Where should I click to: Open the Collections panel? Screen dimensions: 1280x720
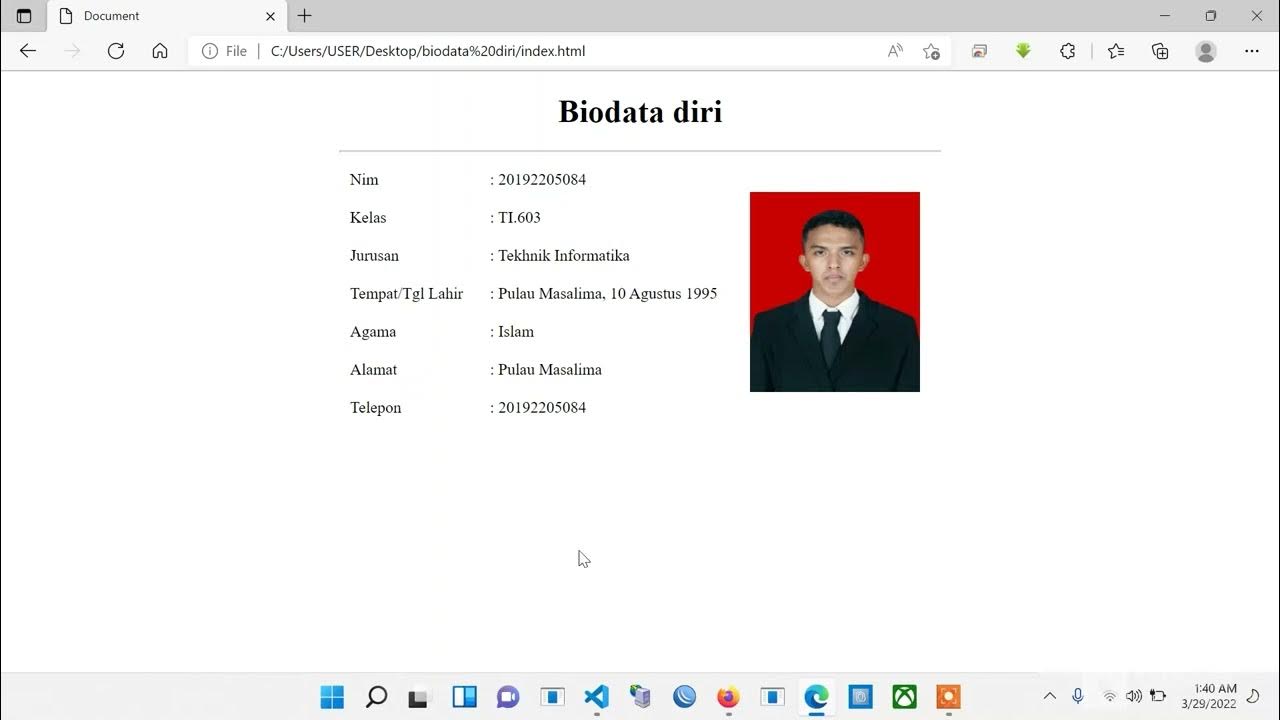[x=1160, y=51]
